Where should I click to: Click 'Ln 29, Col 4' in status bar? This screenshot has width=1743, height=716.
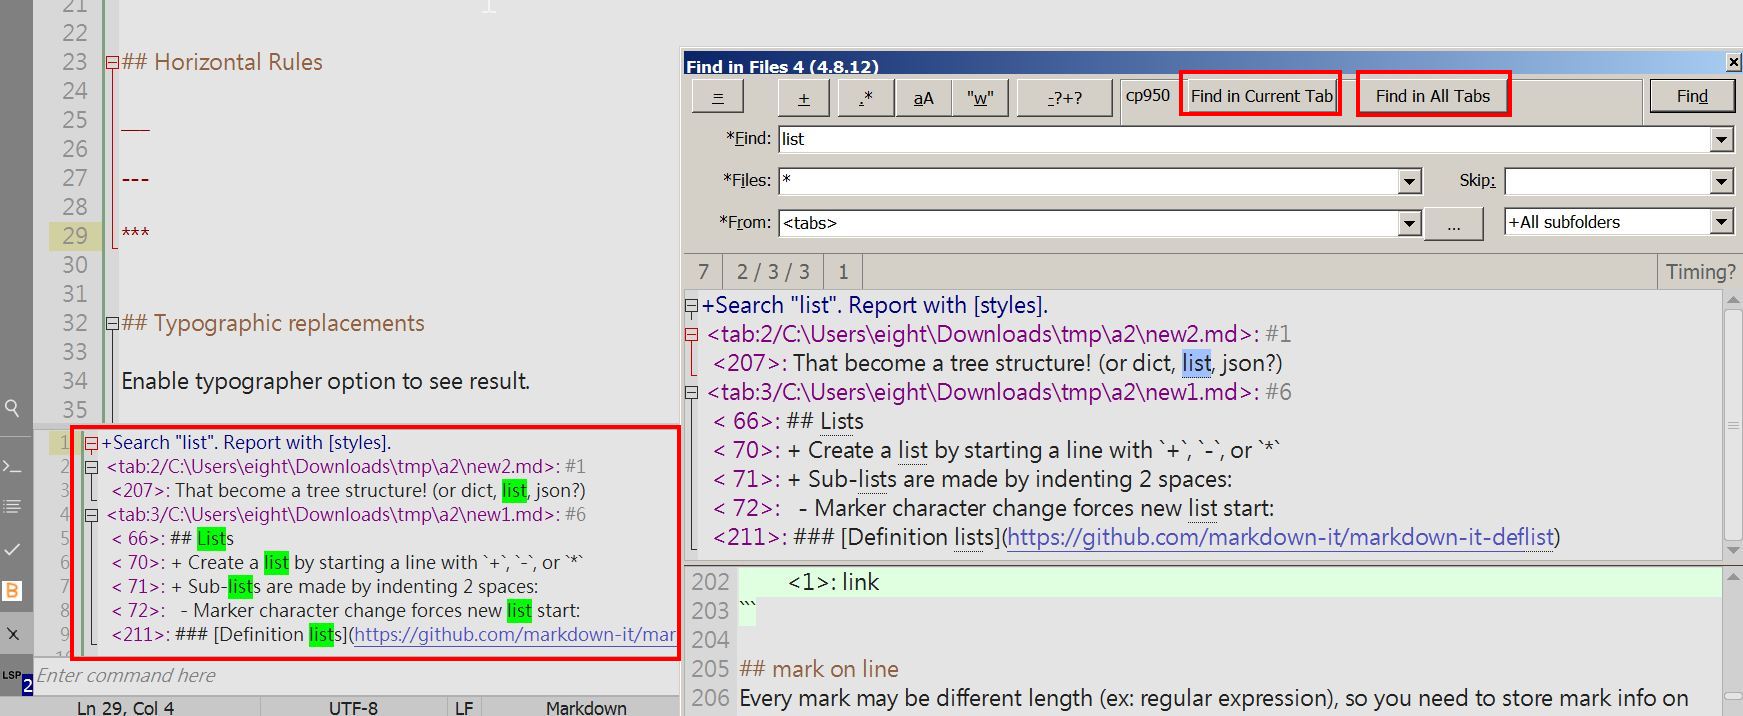125,707
